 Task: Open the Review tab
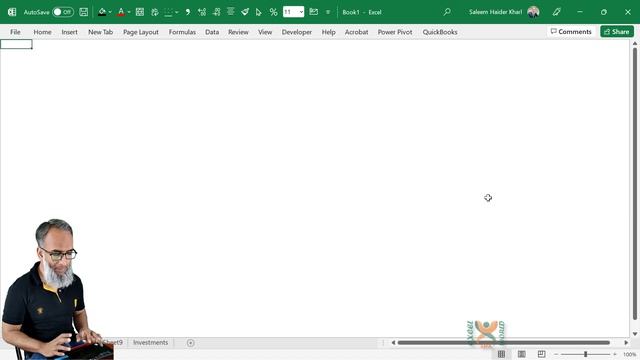[238, 32]
